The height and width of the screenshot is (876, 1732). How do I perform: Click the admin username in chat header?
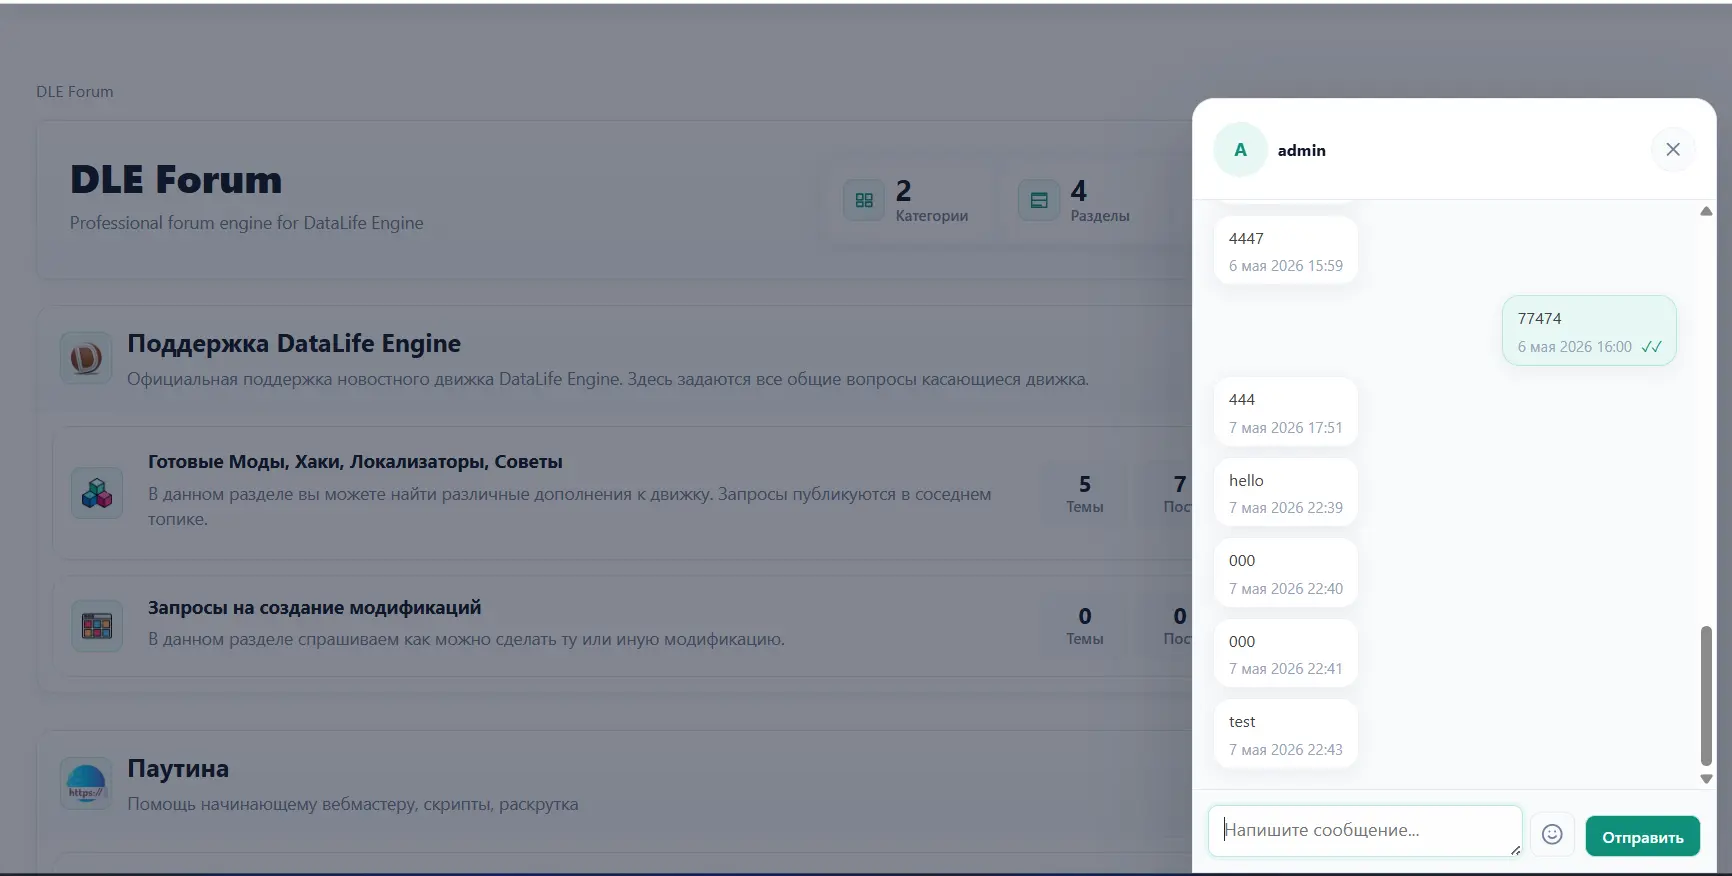click(1301, 150)
